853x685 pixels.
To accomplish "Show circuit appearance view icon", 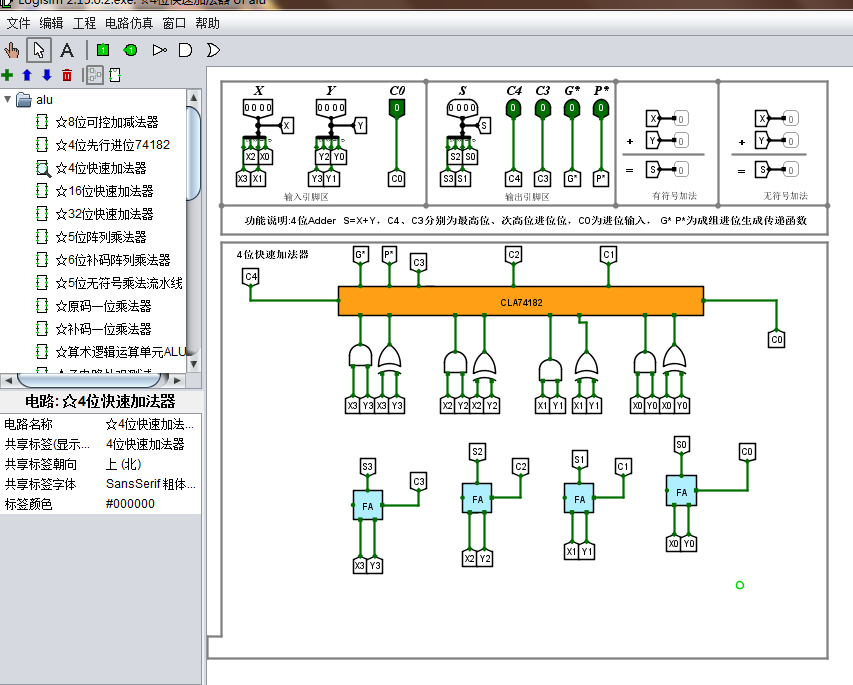I will coord(115,75).
